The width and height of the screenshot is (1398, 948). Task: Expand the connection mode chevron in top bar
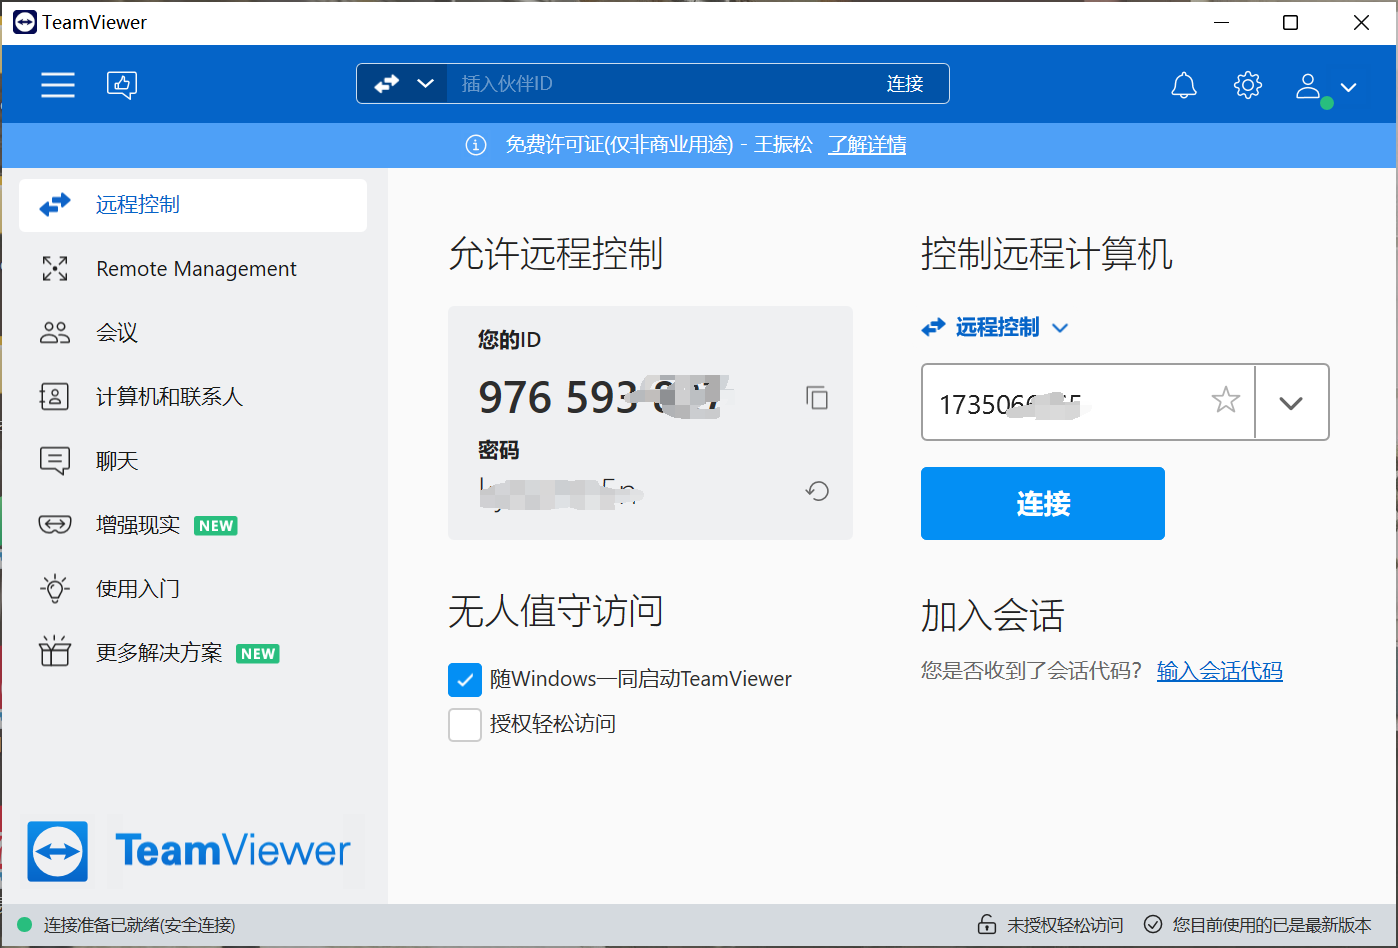426,84
